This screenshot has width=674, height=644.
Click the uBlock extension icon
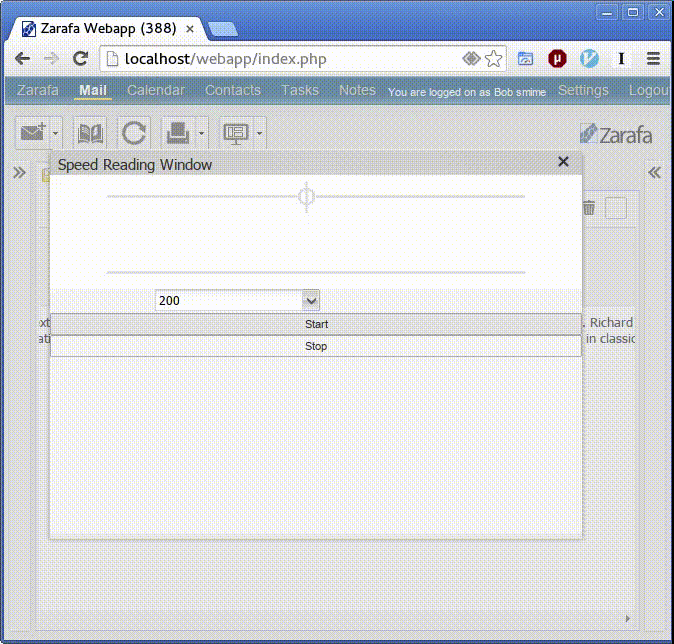point(557,58)
